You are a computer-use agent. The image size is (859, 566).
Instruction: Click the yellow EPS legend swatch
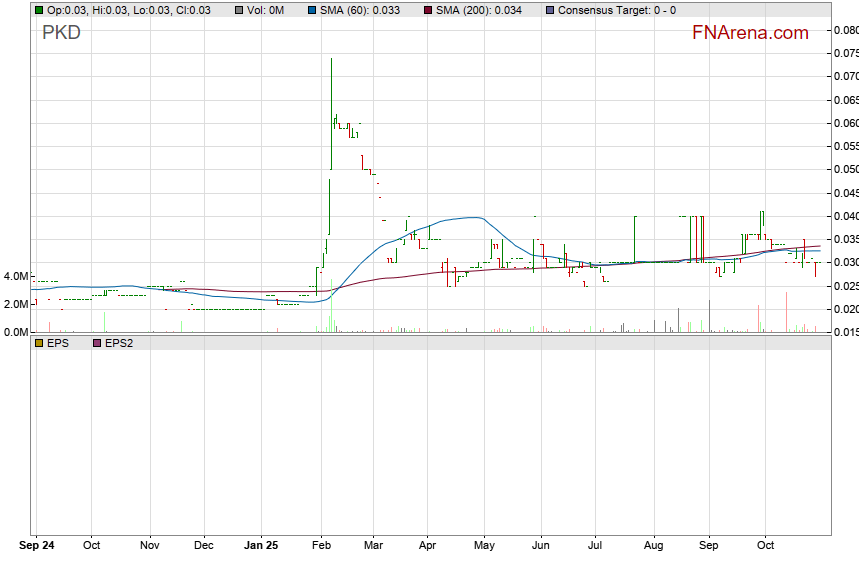pos(38,342)
